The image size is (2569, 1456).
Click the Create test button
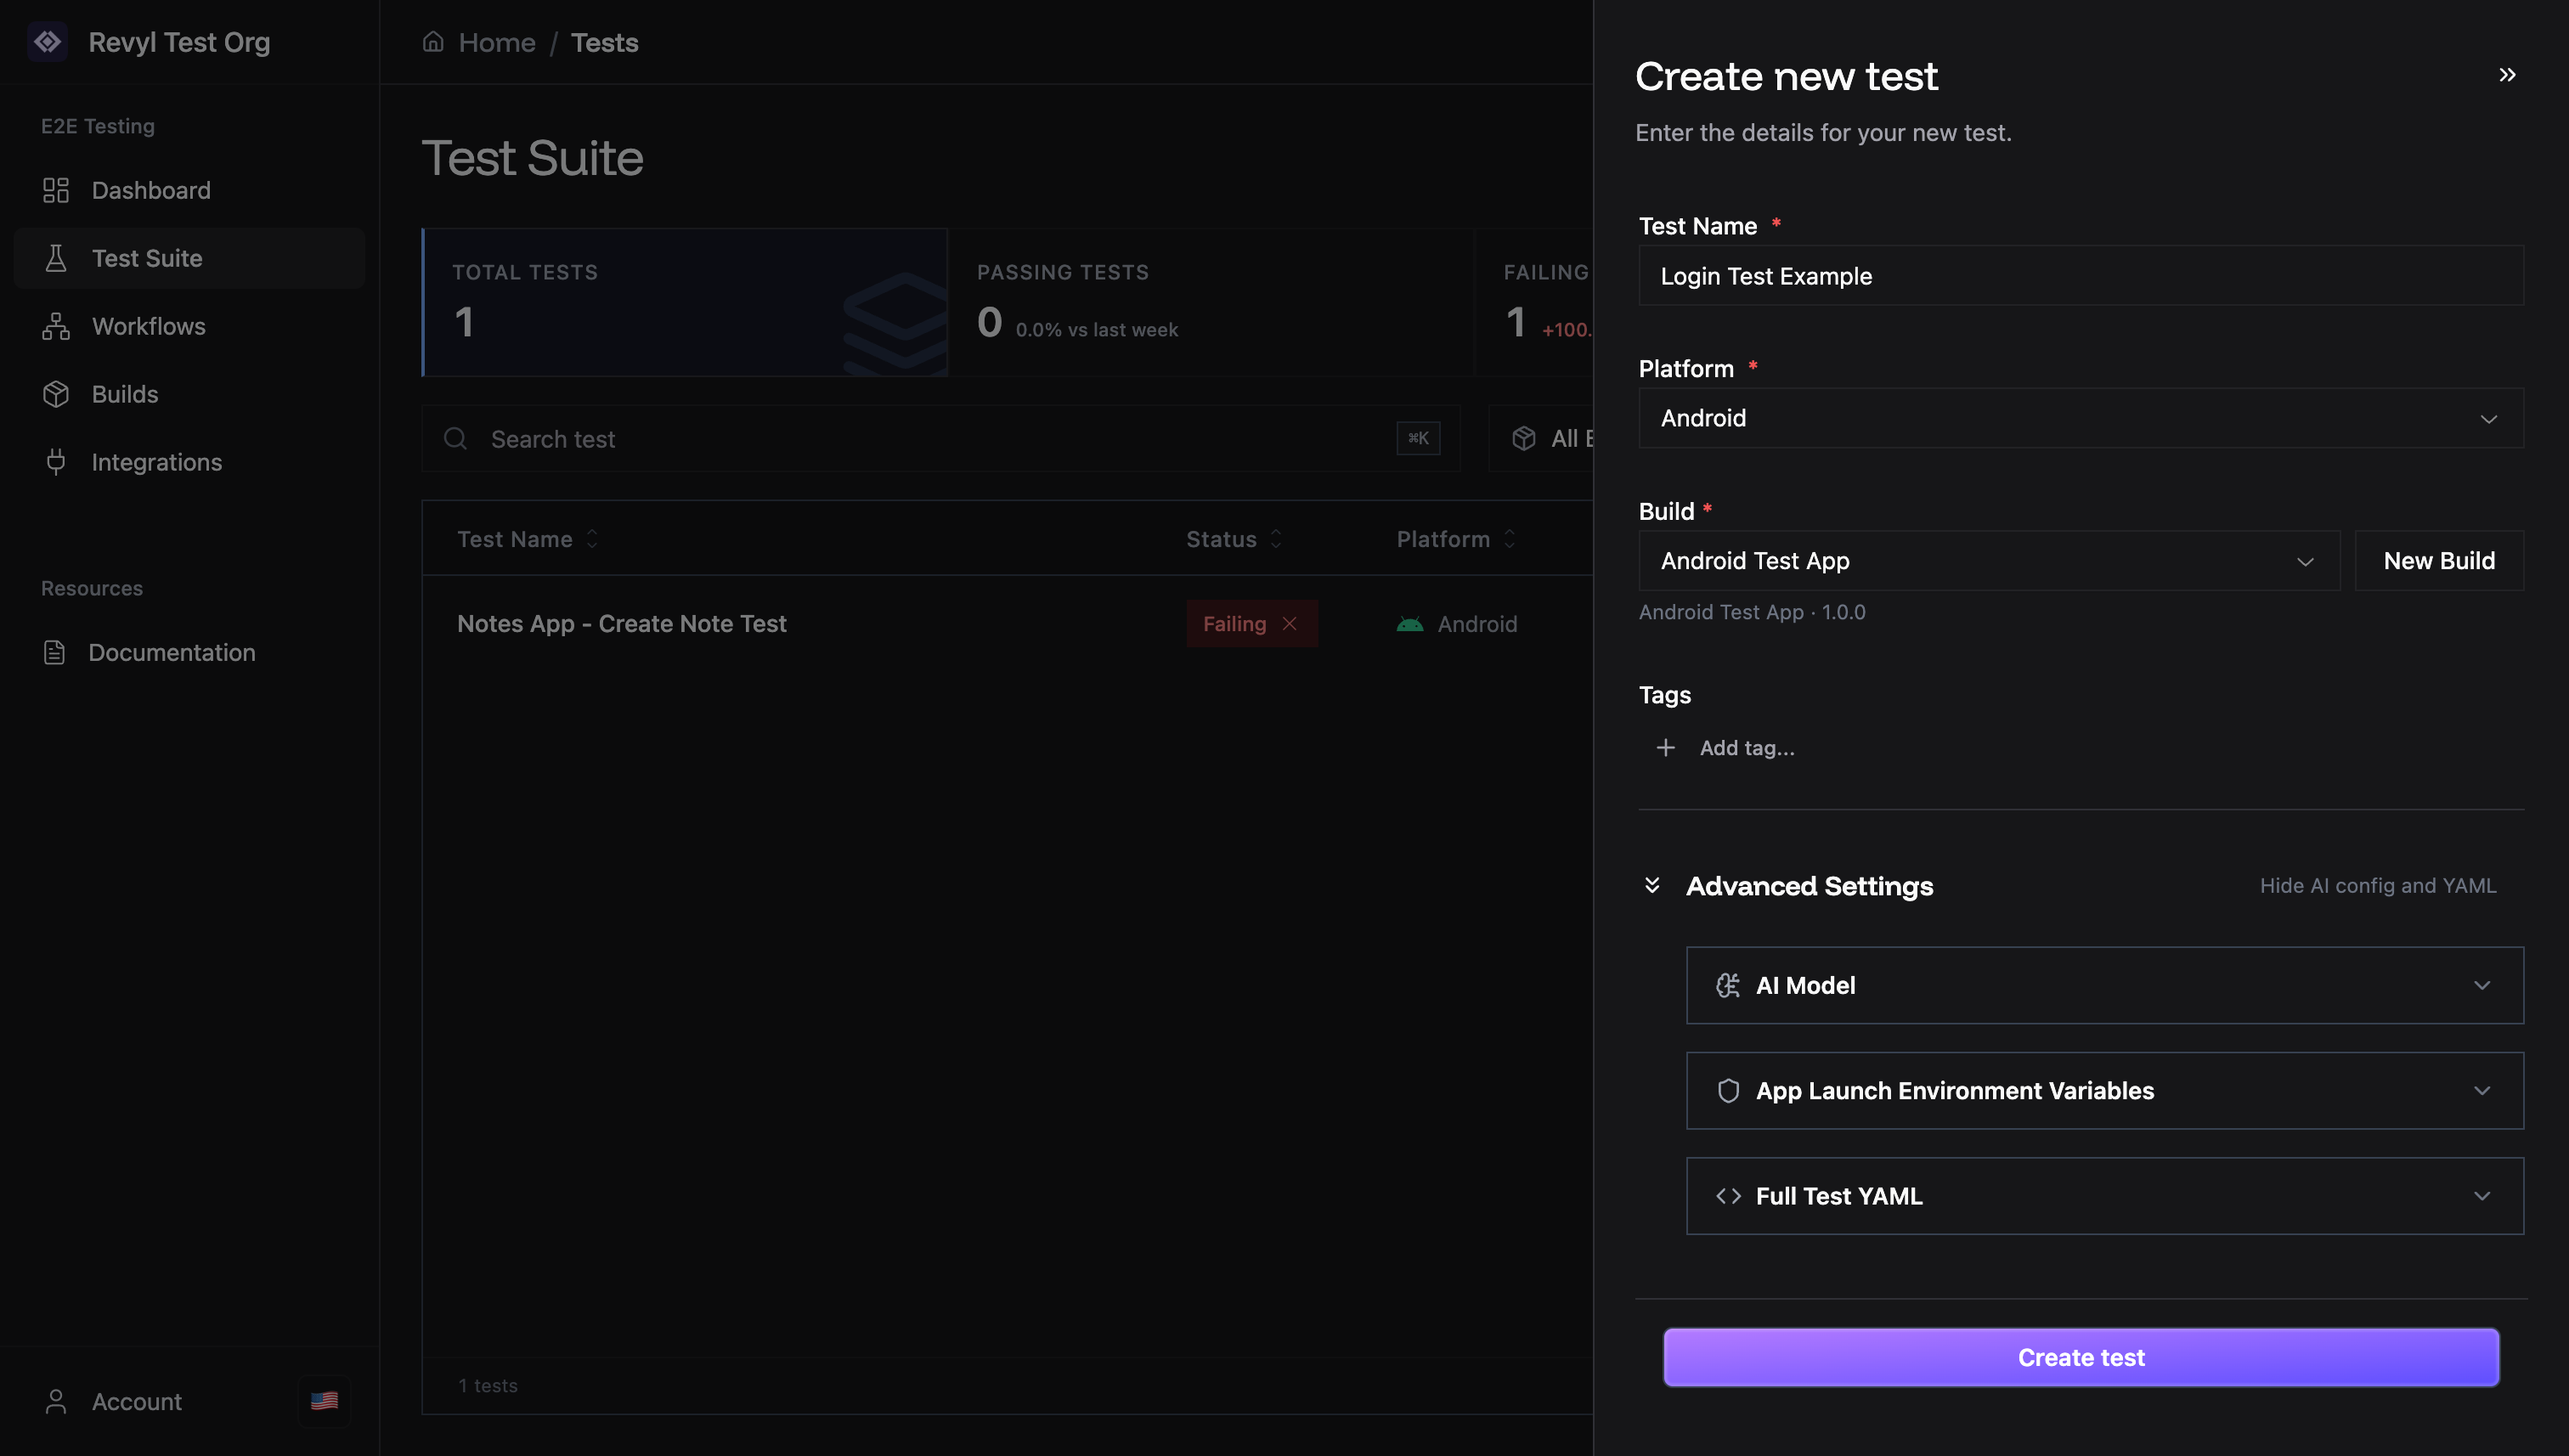2080,1356
